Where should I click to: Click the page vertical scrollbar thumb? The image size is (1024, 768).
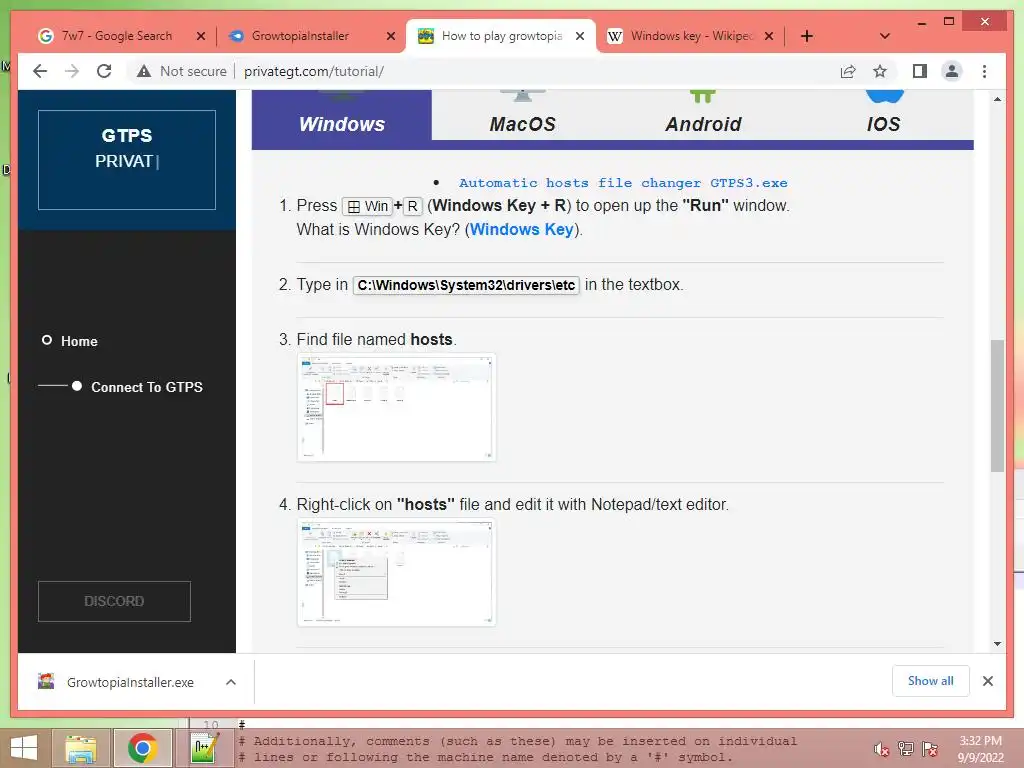(x=997, y=405)
